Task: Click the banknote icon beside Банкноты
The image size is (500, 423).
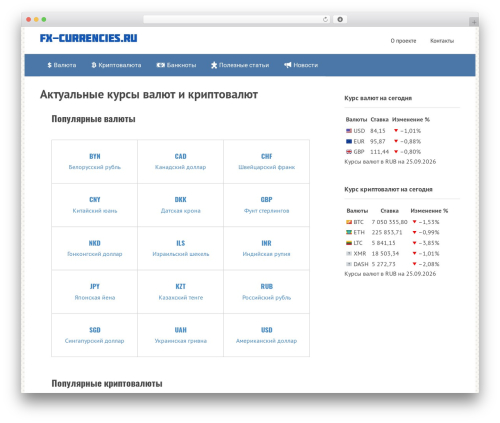Action: 161,65
